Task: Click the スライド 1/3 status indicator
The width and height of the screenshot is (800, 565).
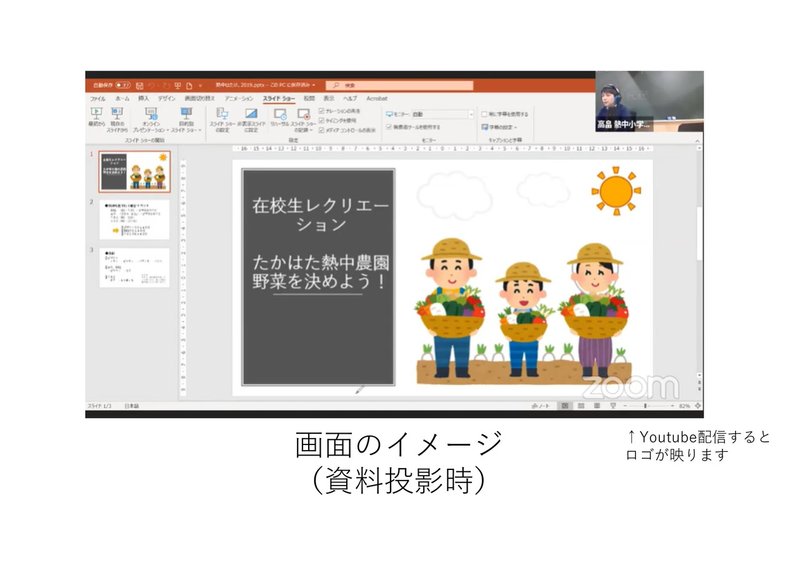Action: pyautogui.click(x=99, y=406)
